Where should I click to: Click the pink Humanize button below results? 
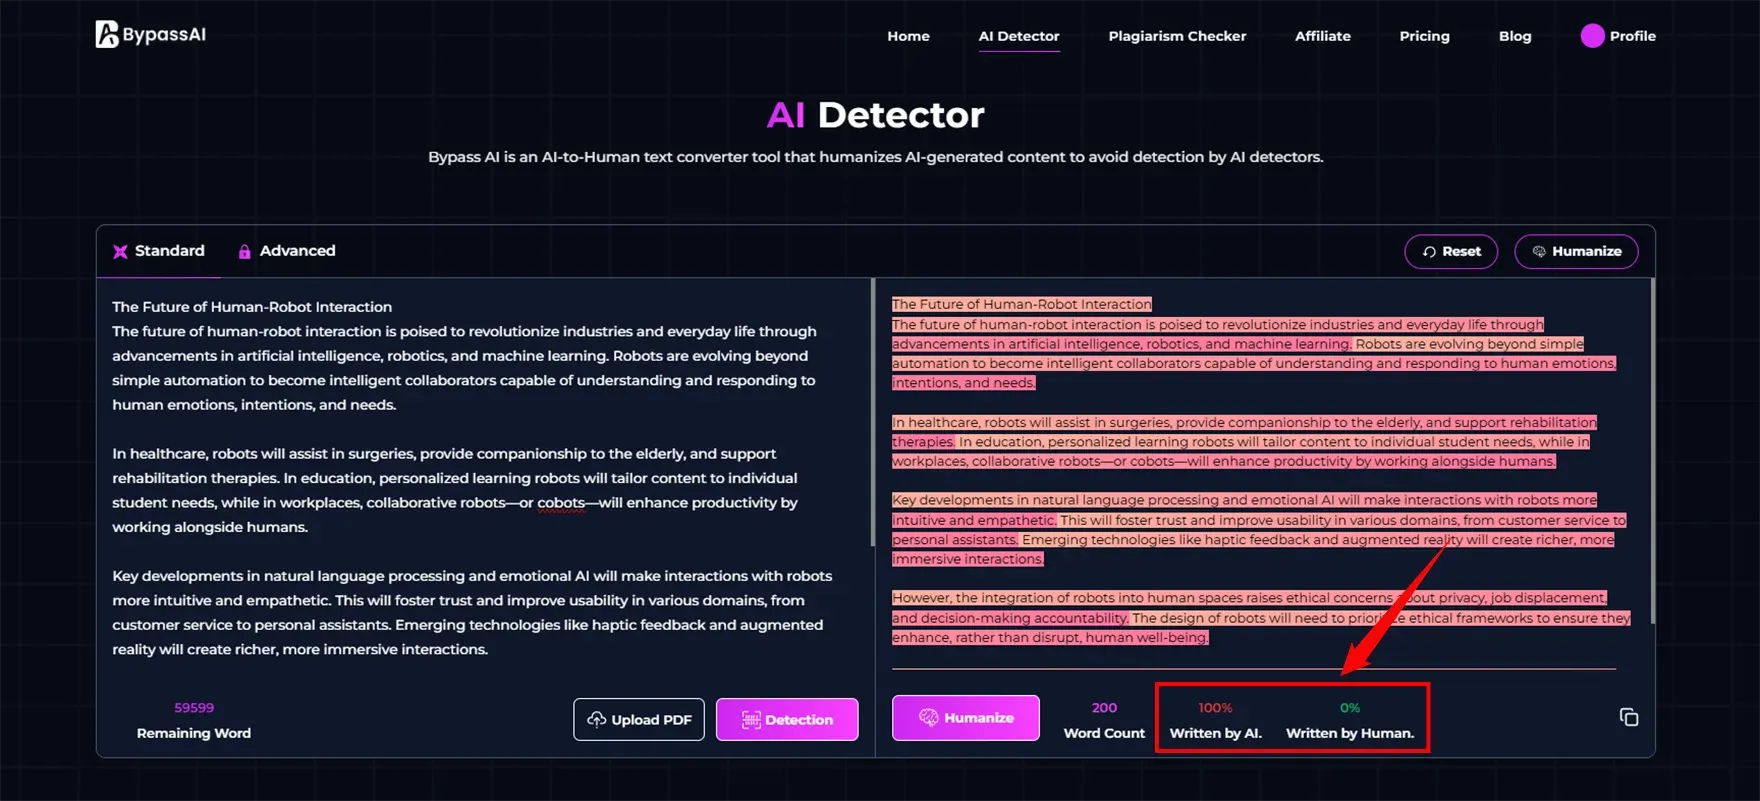tap(966, 718)
